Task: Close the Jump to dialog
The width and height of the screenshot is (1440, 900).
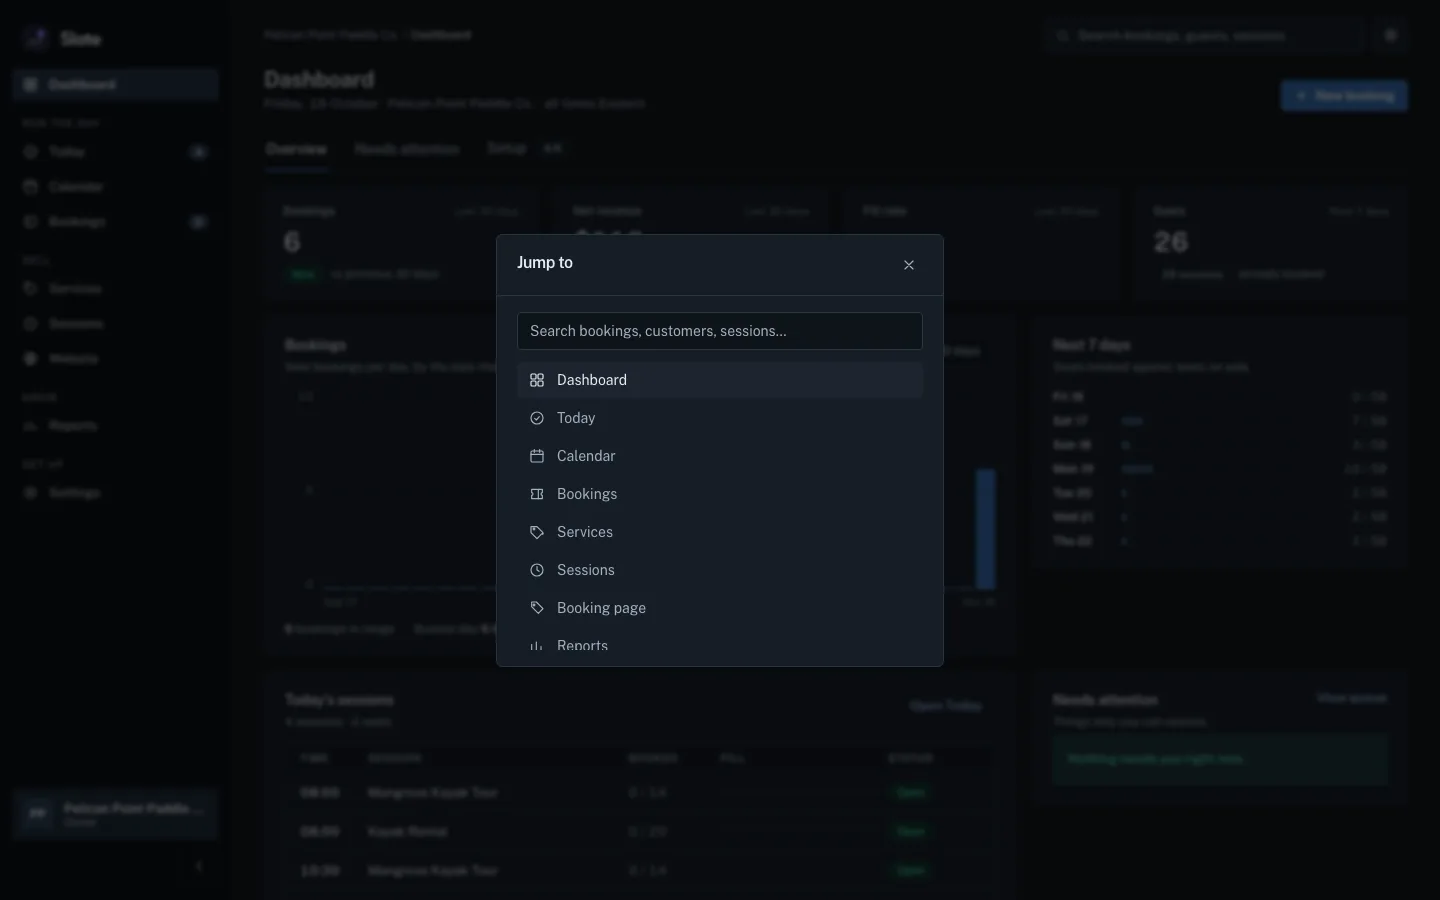Action: 909,265
